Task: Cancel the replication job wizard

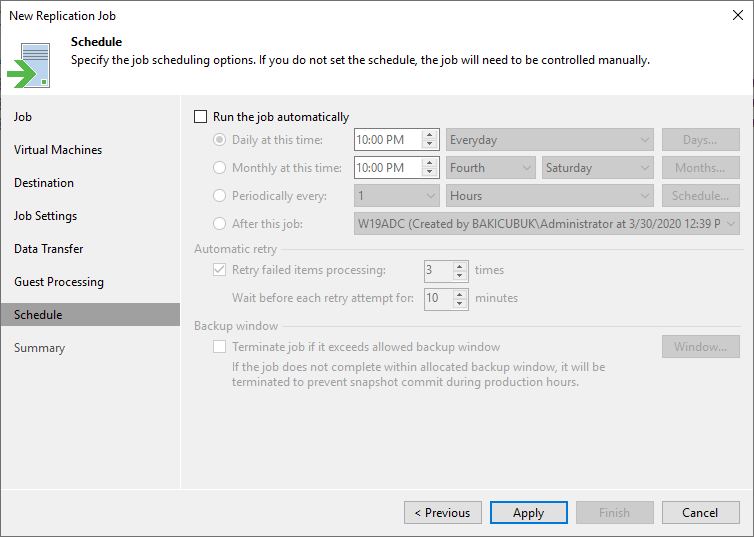Action: [x=700, y=512]
